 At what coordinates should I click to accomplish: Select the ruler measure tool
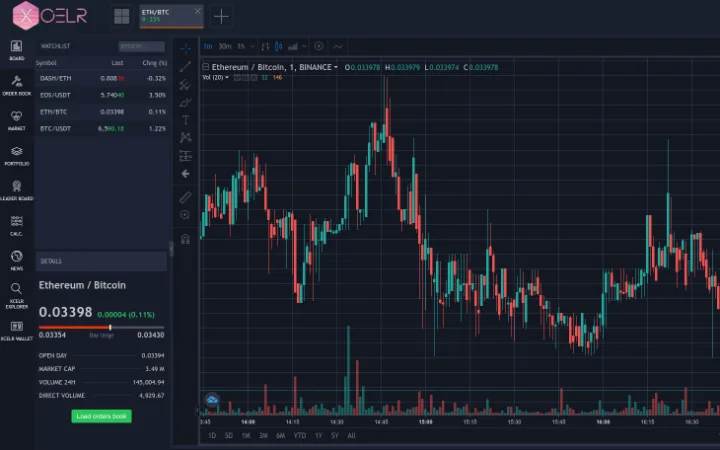pyautogui.click(x=186, y=197)
